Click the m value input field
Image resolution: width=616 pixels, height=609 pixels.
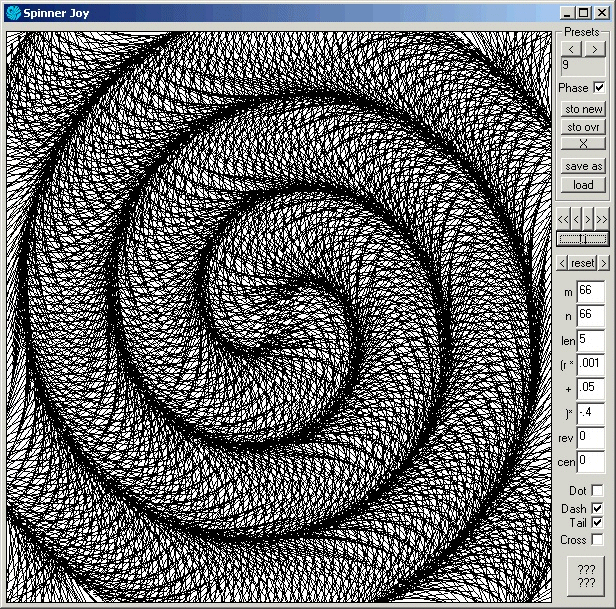[x=591, y=291]
